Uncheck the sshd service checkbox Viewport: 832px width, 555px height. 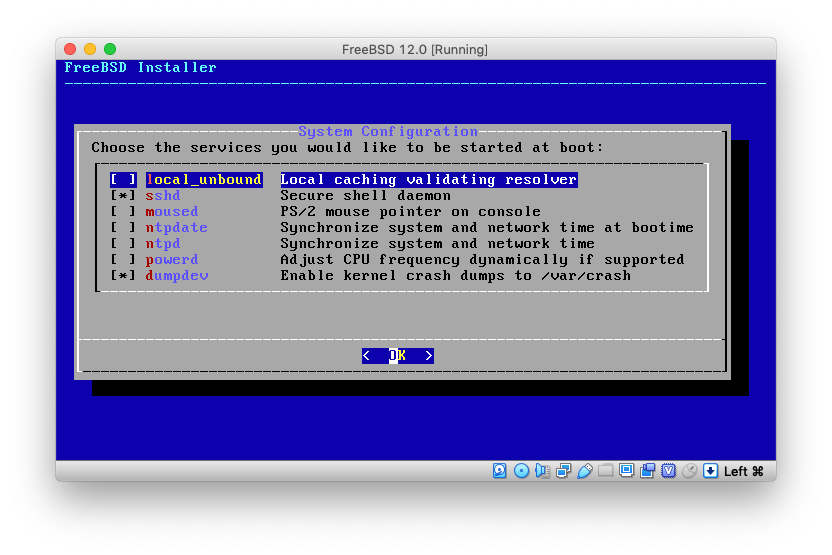123,196
